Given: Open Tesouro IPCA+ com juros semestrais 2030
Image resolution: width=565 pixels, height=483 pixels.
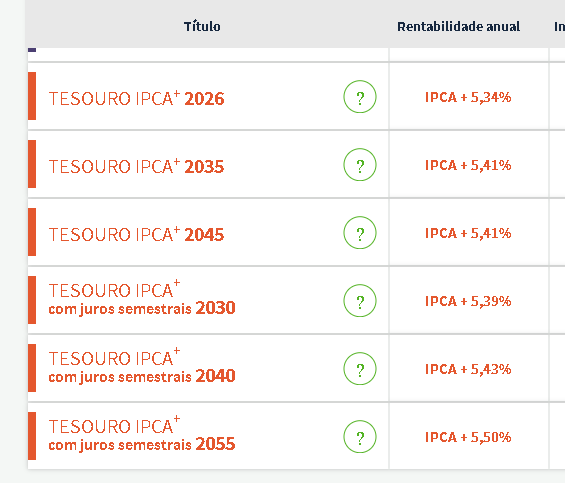Looking at the screenshot, I should click(x=142, y=298).
